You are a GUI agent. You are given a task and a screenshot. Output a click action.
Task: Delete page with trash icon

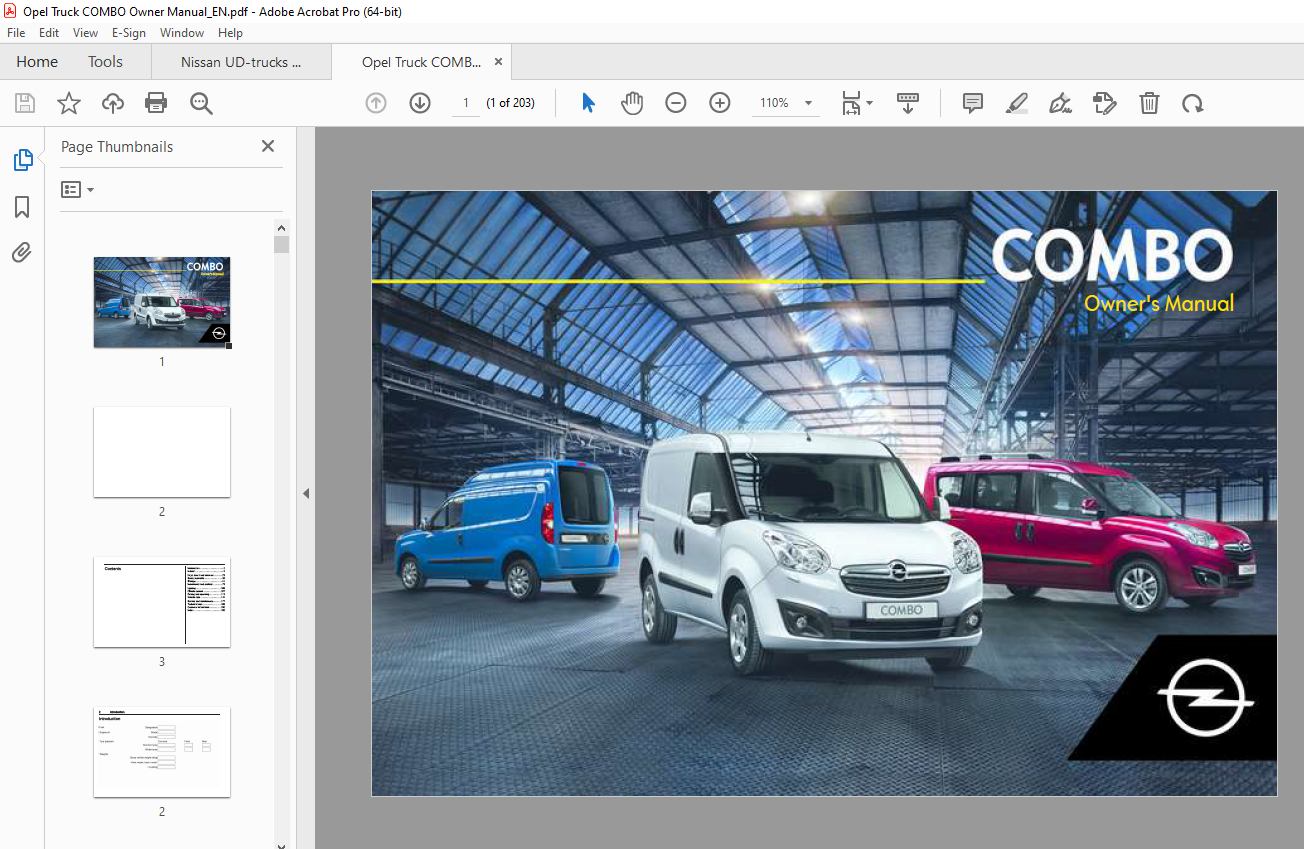[1150, 103]
